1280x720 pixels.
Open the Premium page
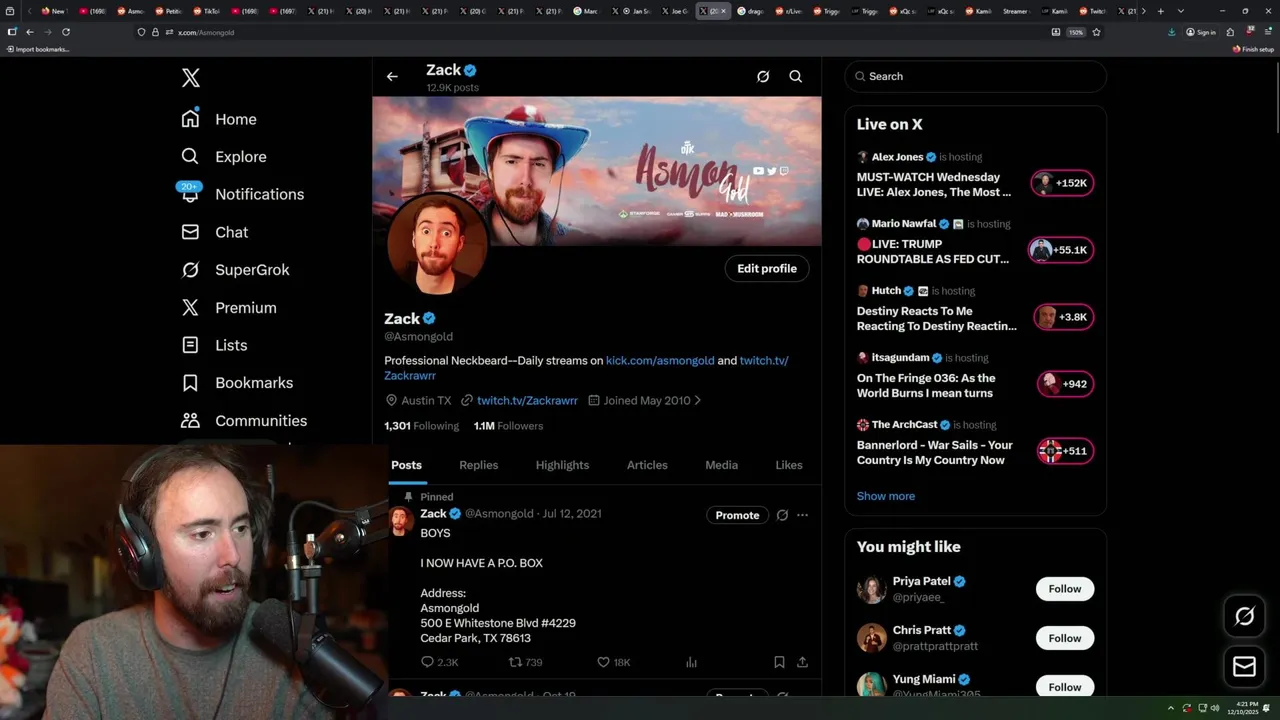pos(228,308)
